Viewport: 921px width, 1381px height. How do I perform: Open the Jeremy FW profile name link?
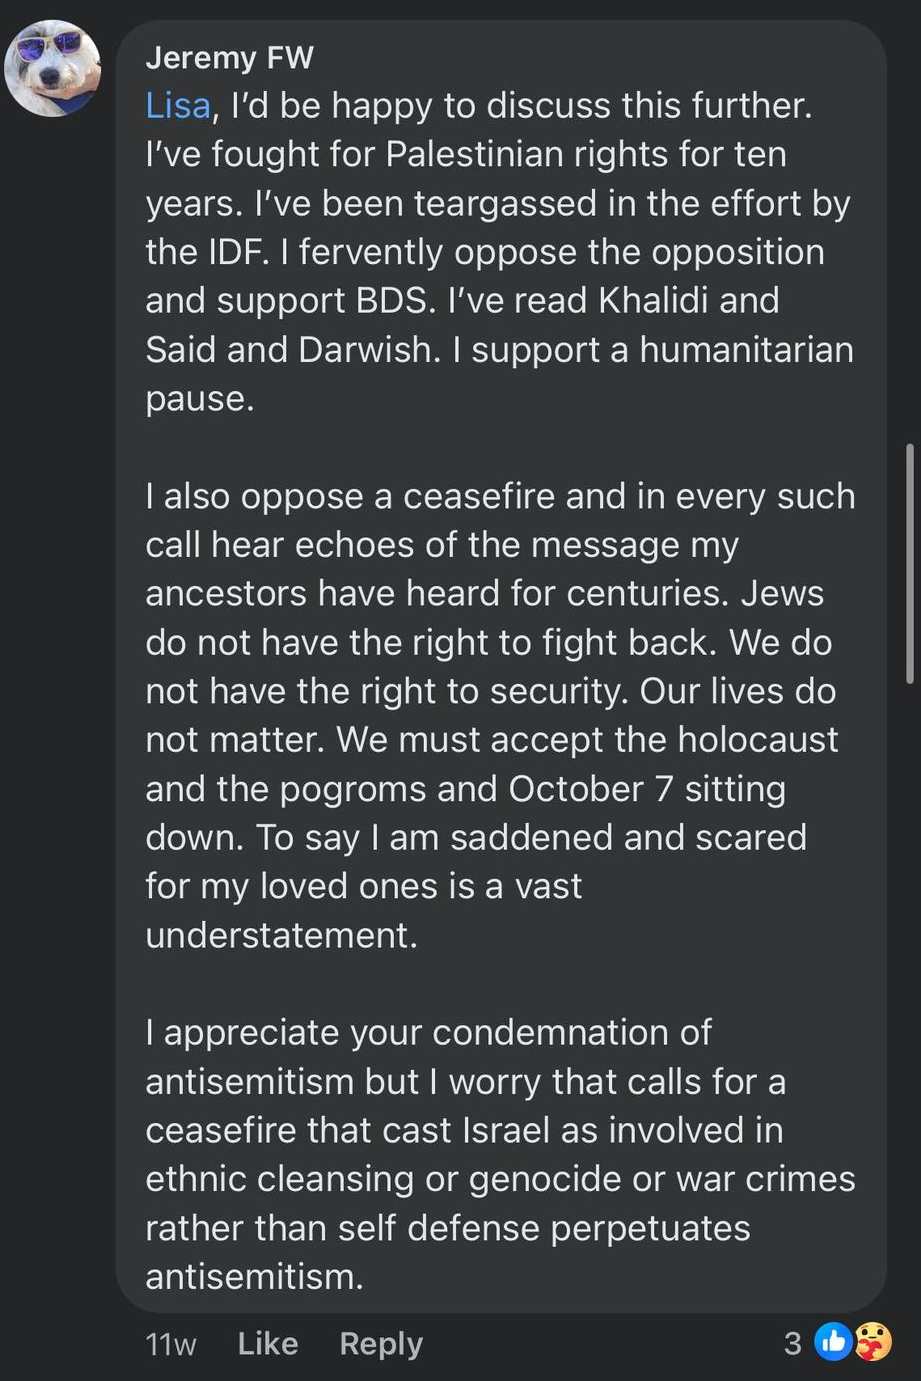[x=229, y=58]
